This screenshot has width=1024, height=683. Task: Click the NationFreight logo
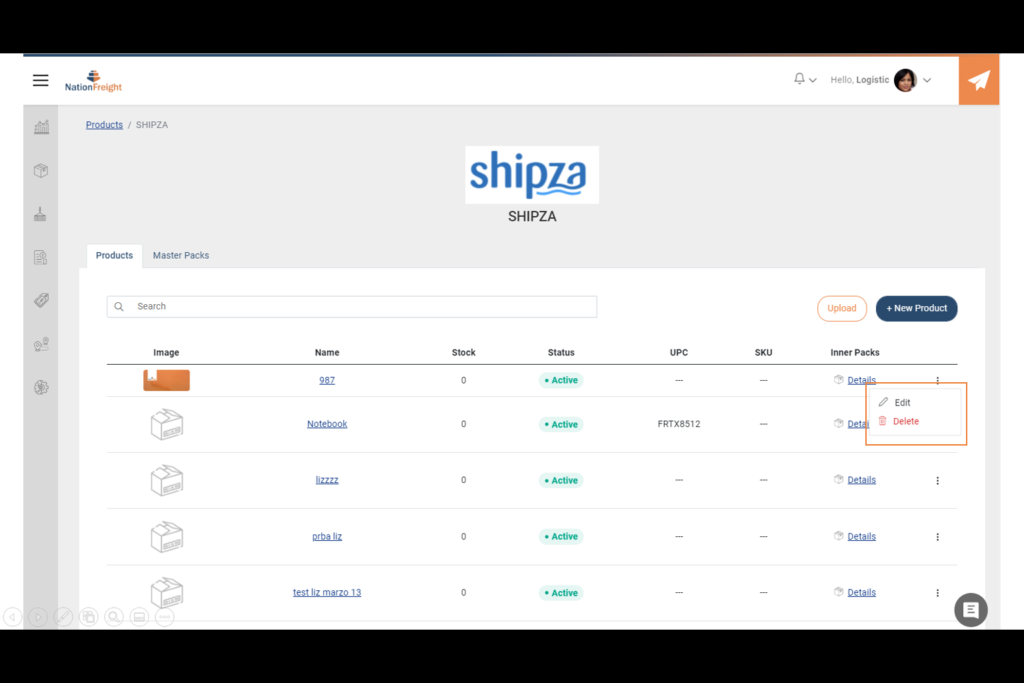[x=93, y=81]
